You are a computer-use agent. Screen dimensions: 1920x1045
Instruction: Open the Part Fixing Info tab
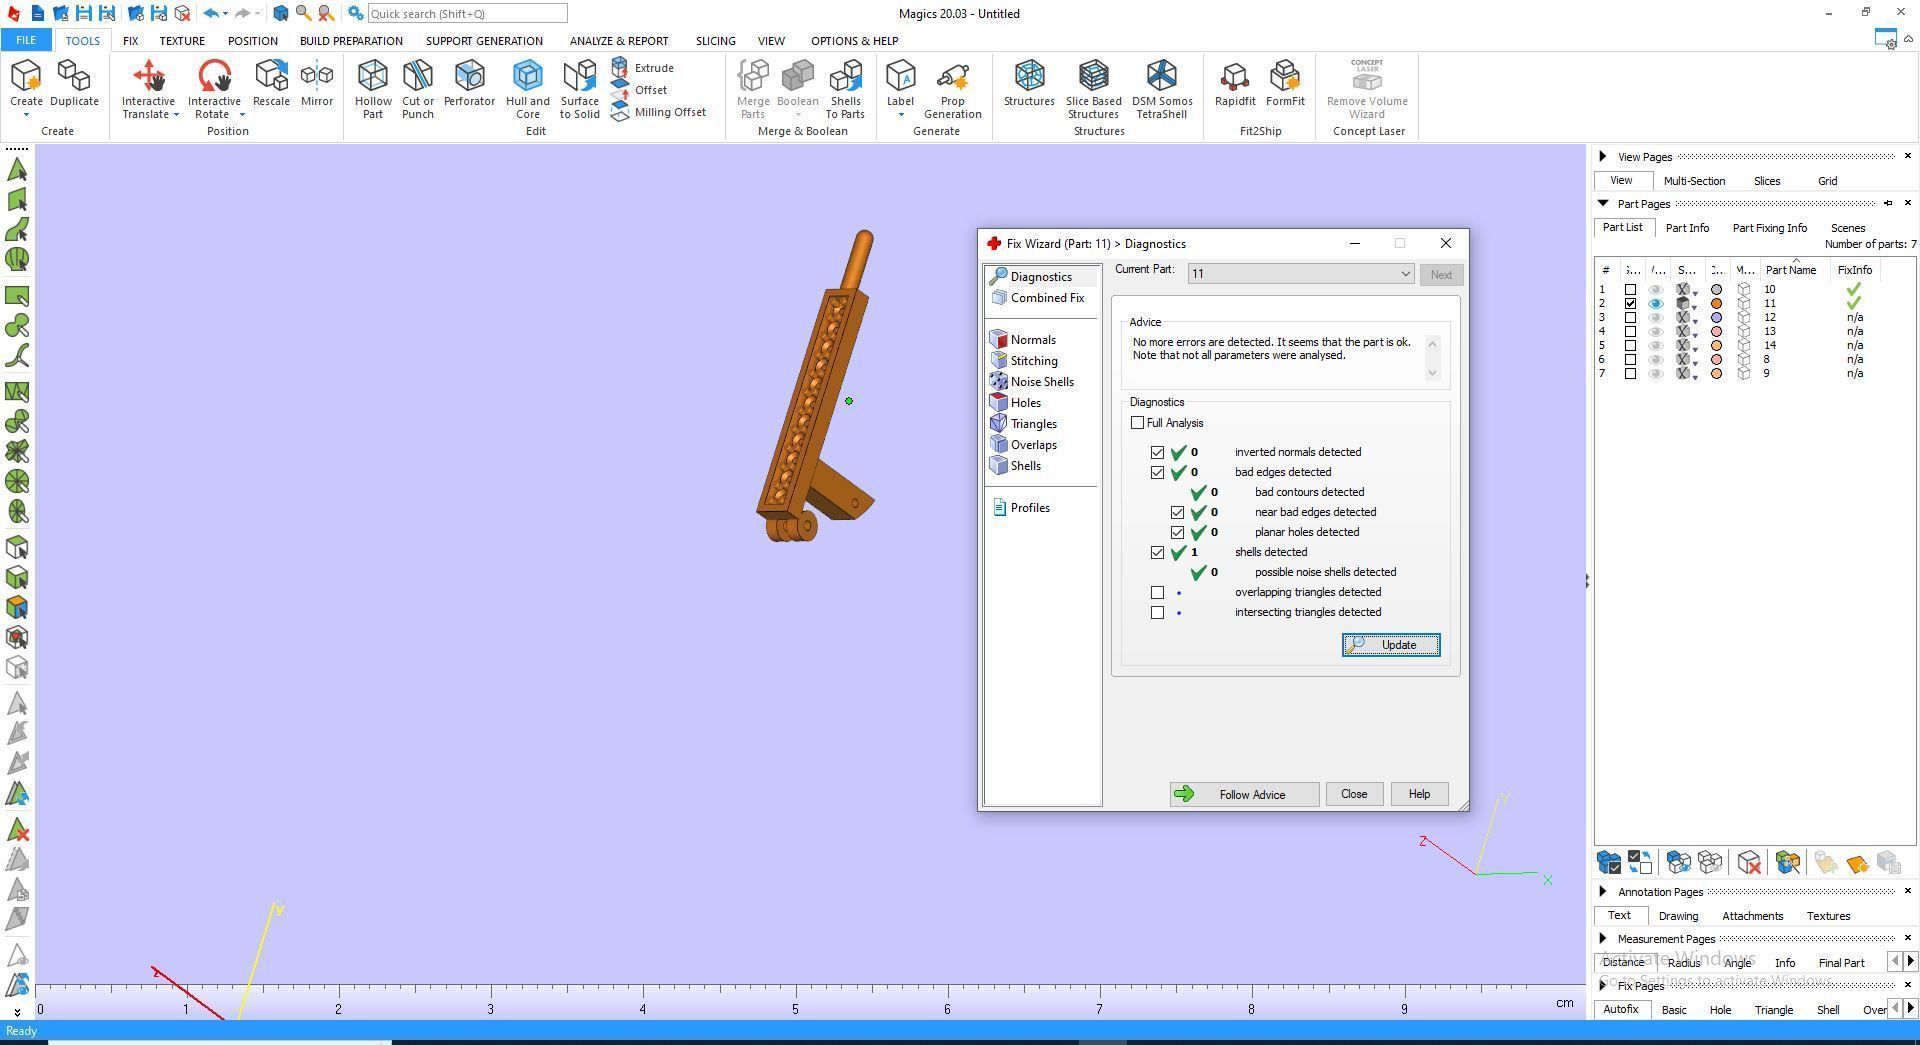[1769, 228]
